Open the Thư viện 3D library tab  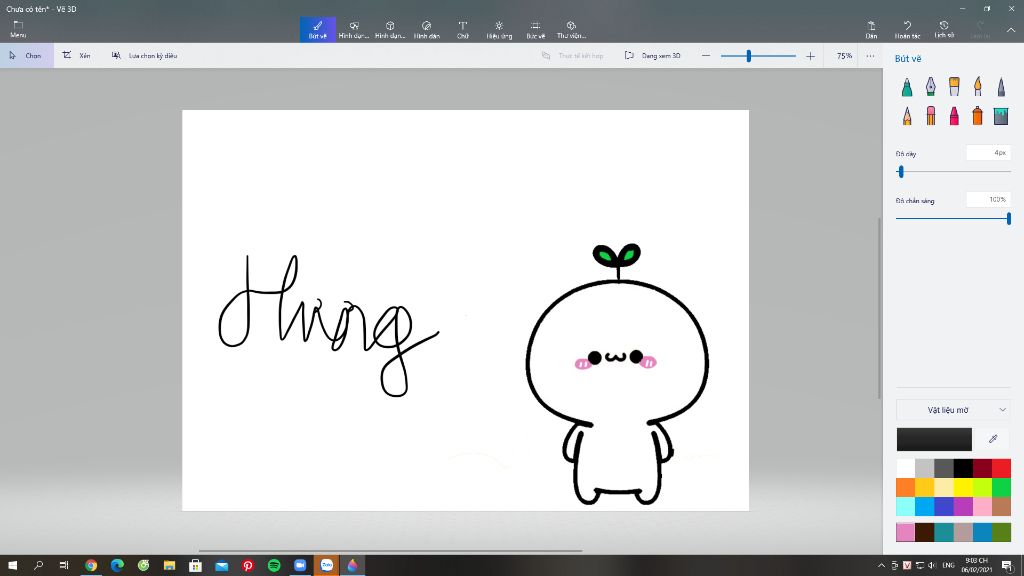point(571,29)
